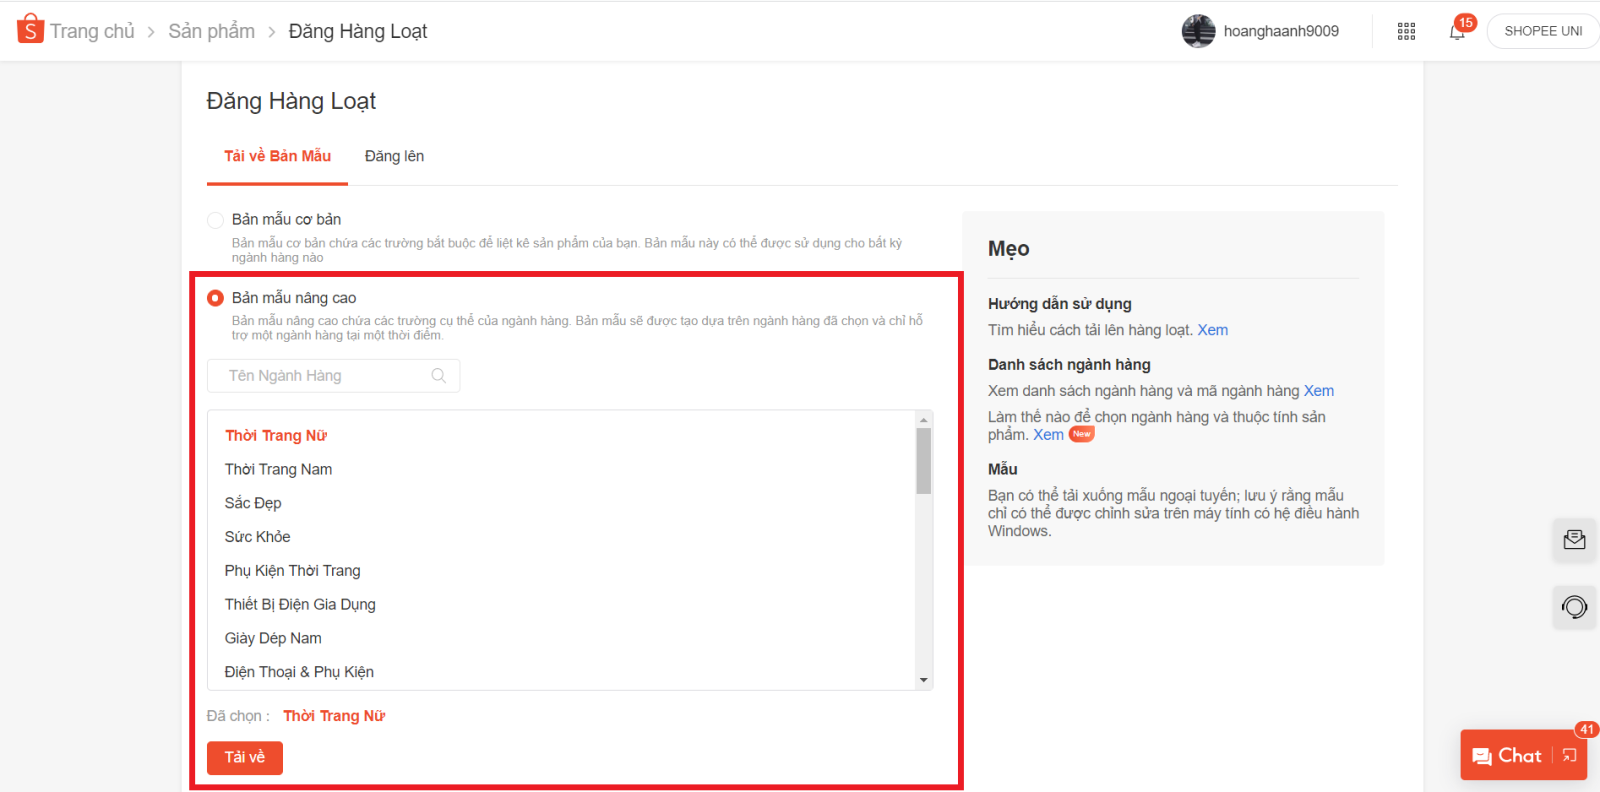This screenshot has width=1600, height=792.
Task: Open the apps grid menu
Action: click(1406, 31)
